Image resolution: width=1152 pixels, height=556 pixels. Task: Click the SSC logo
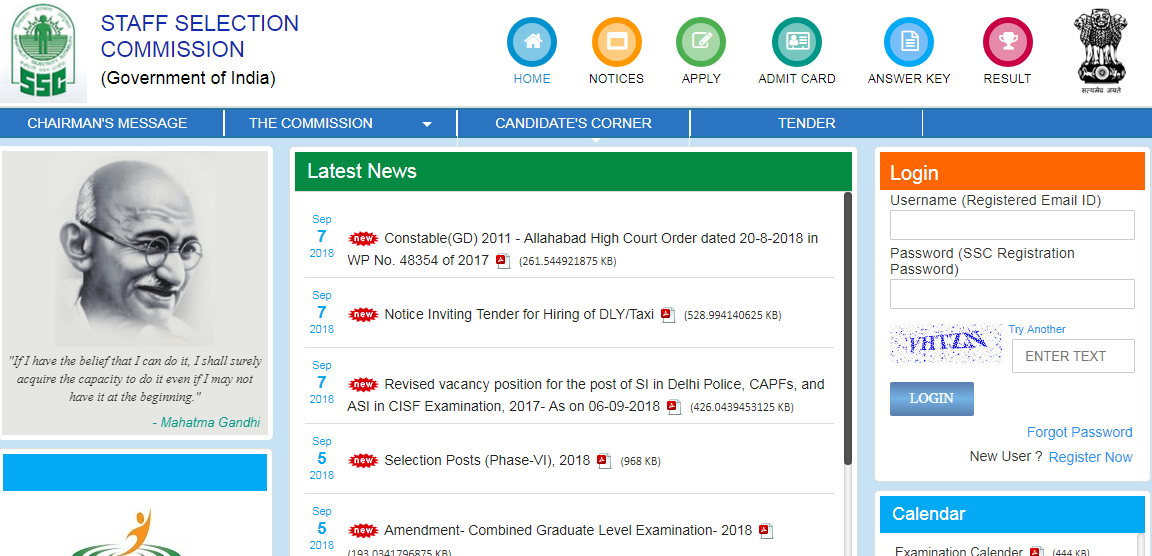pyautogui.click(x=43, y=51)
